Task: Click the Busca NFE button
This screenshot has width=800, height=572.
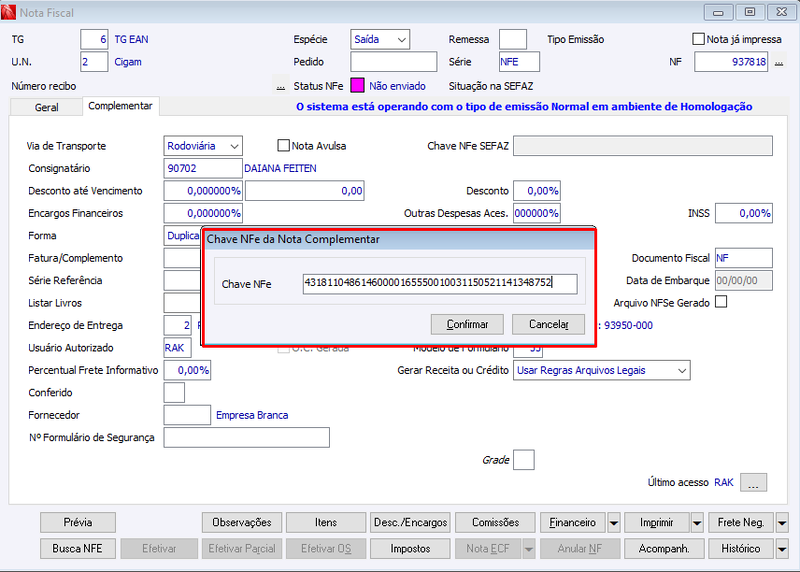Action: pos(78,549)
